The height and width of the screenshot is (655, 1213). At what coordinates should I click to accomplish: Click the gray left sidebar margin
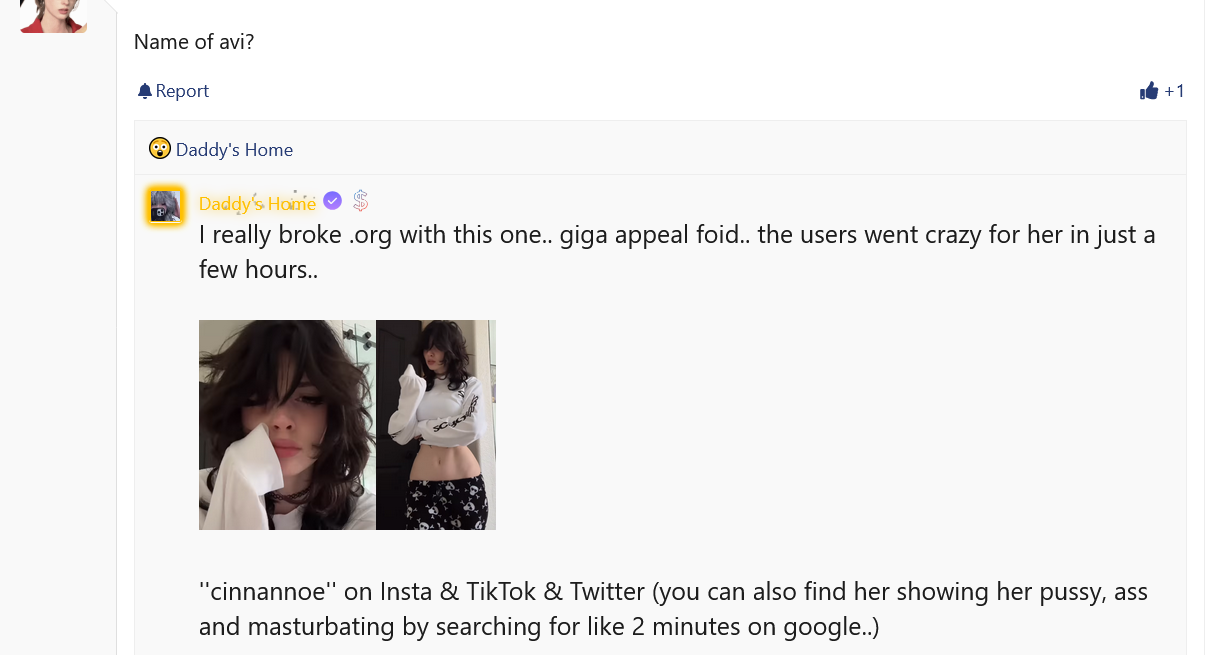[58, 350]
